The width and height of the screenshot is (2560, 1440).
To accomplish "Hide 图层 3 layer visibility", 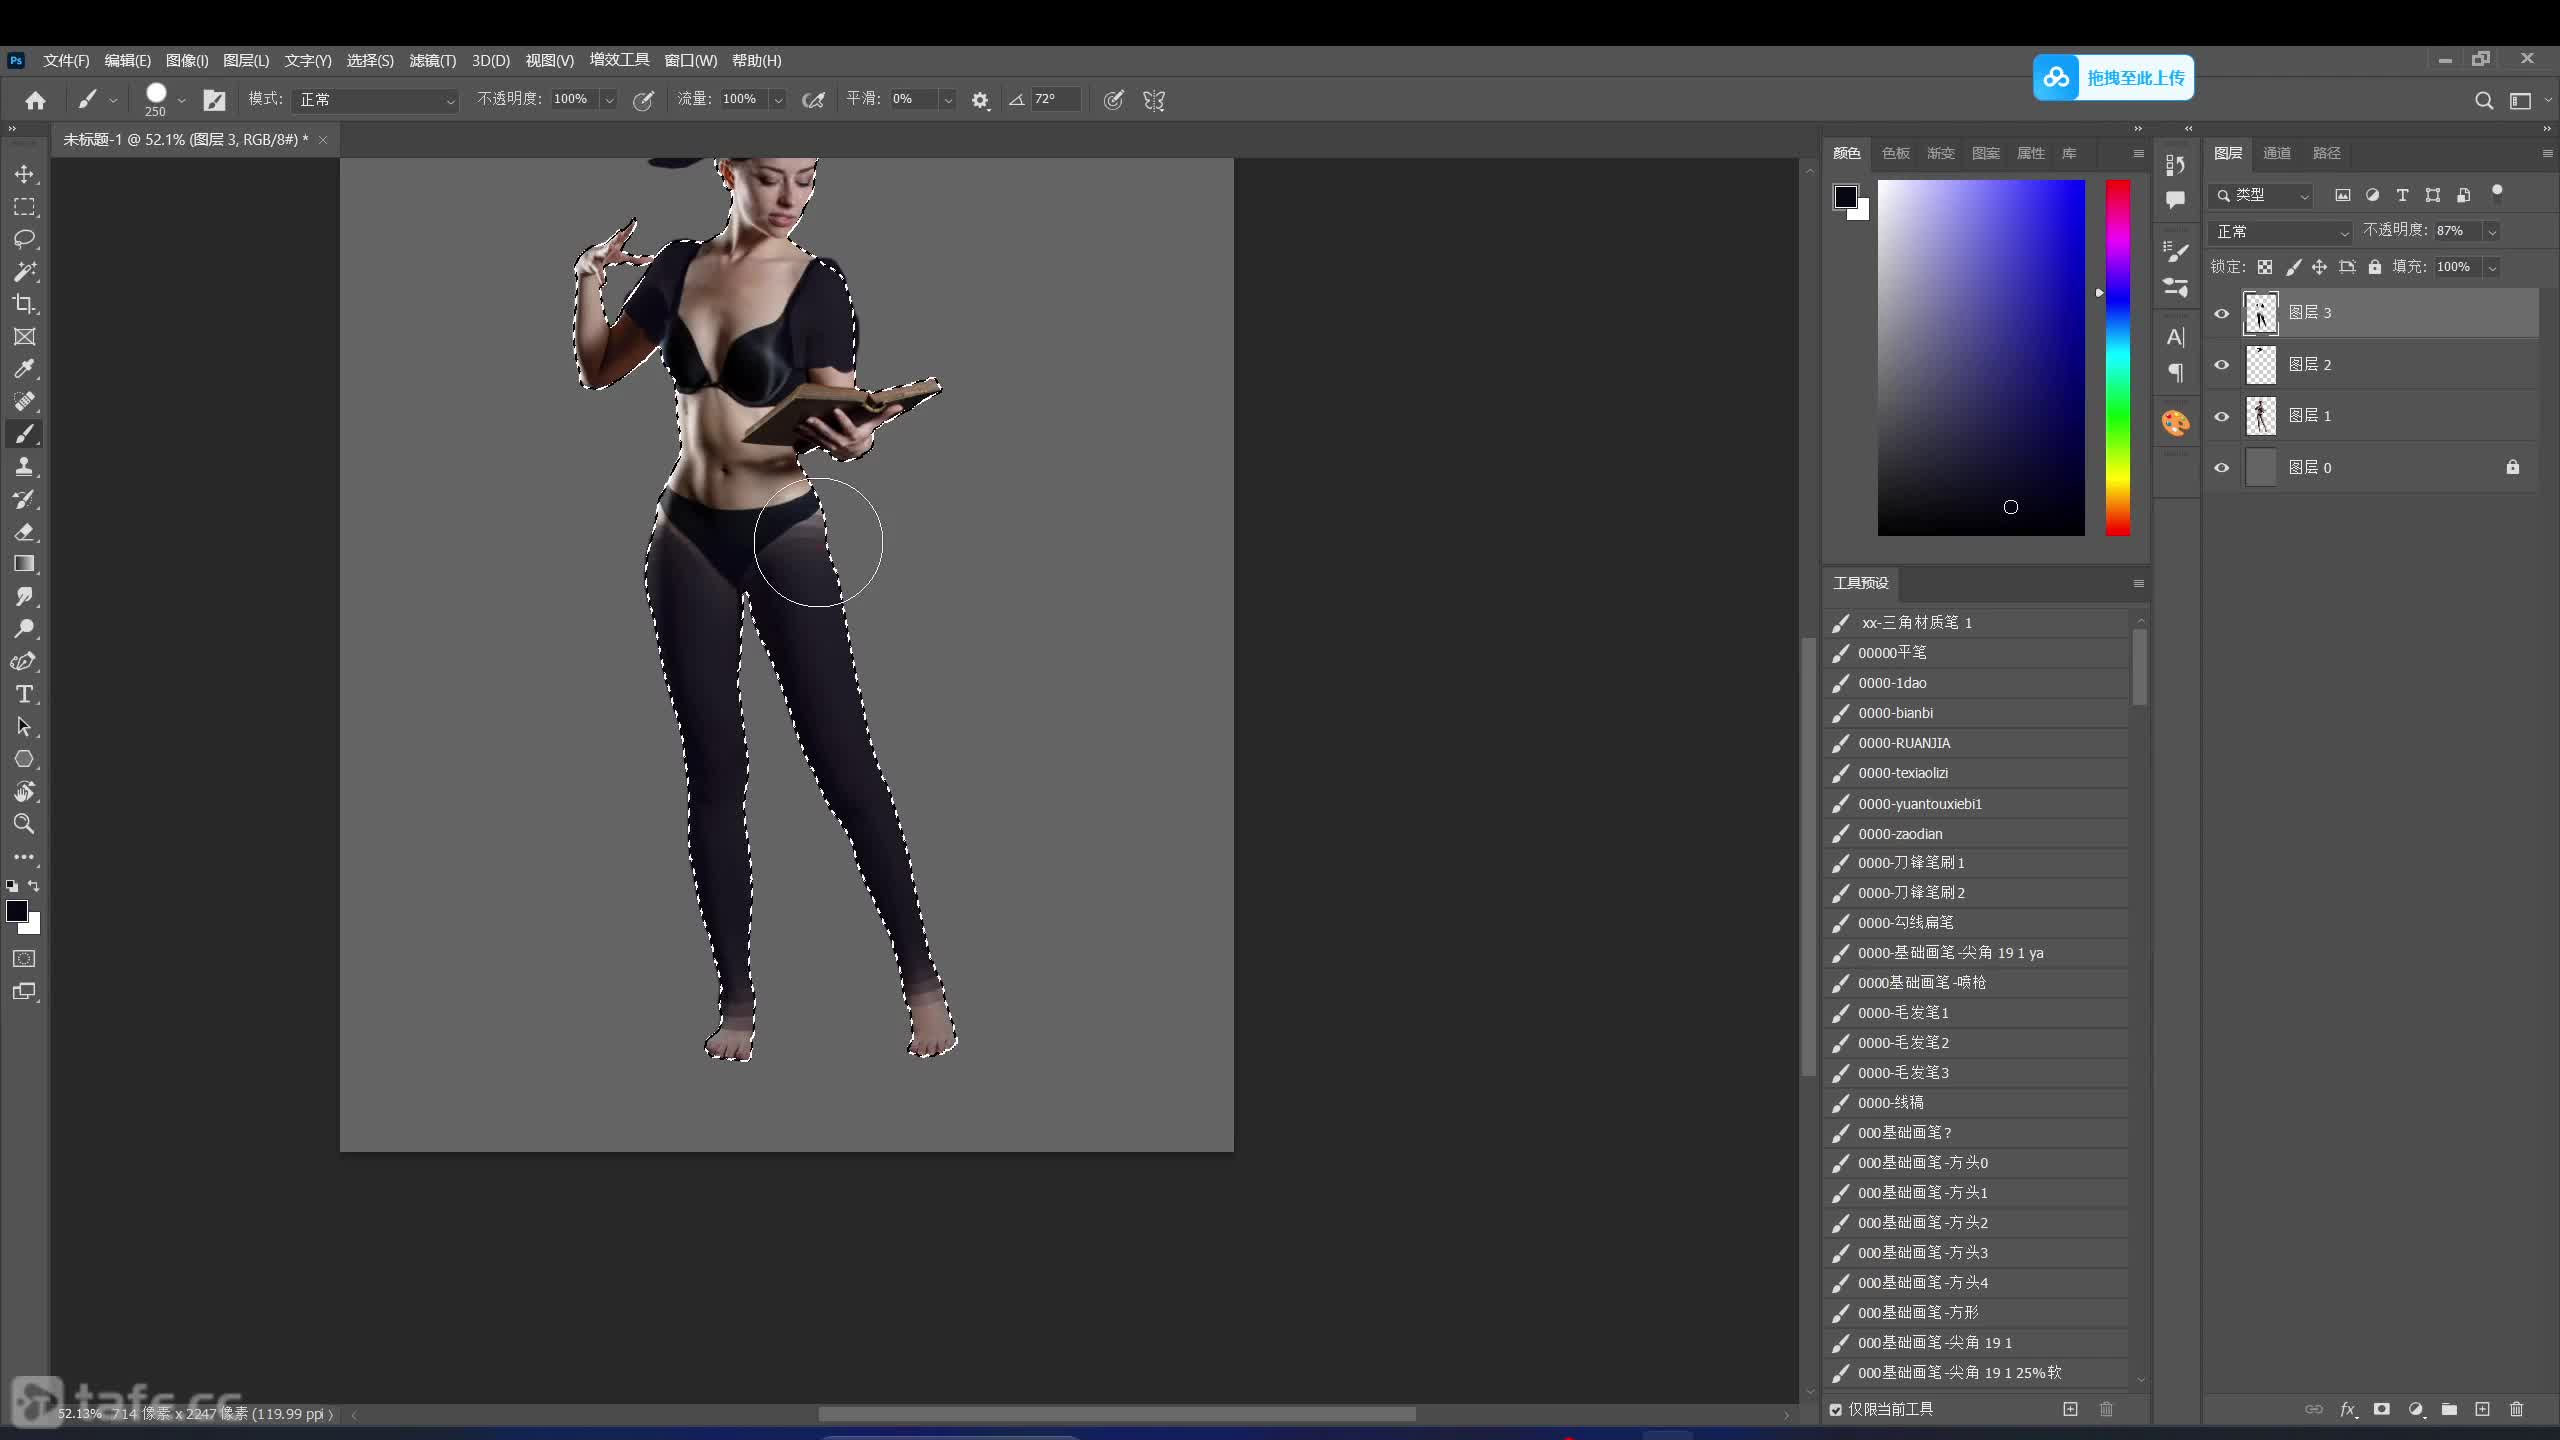I will [x=2222, y=314].
